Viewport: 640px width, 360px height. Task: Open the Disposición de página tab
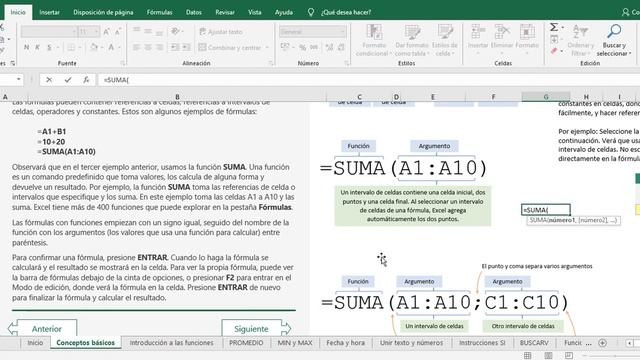[x=103, y=12]
